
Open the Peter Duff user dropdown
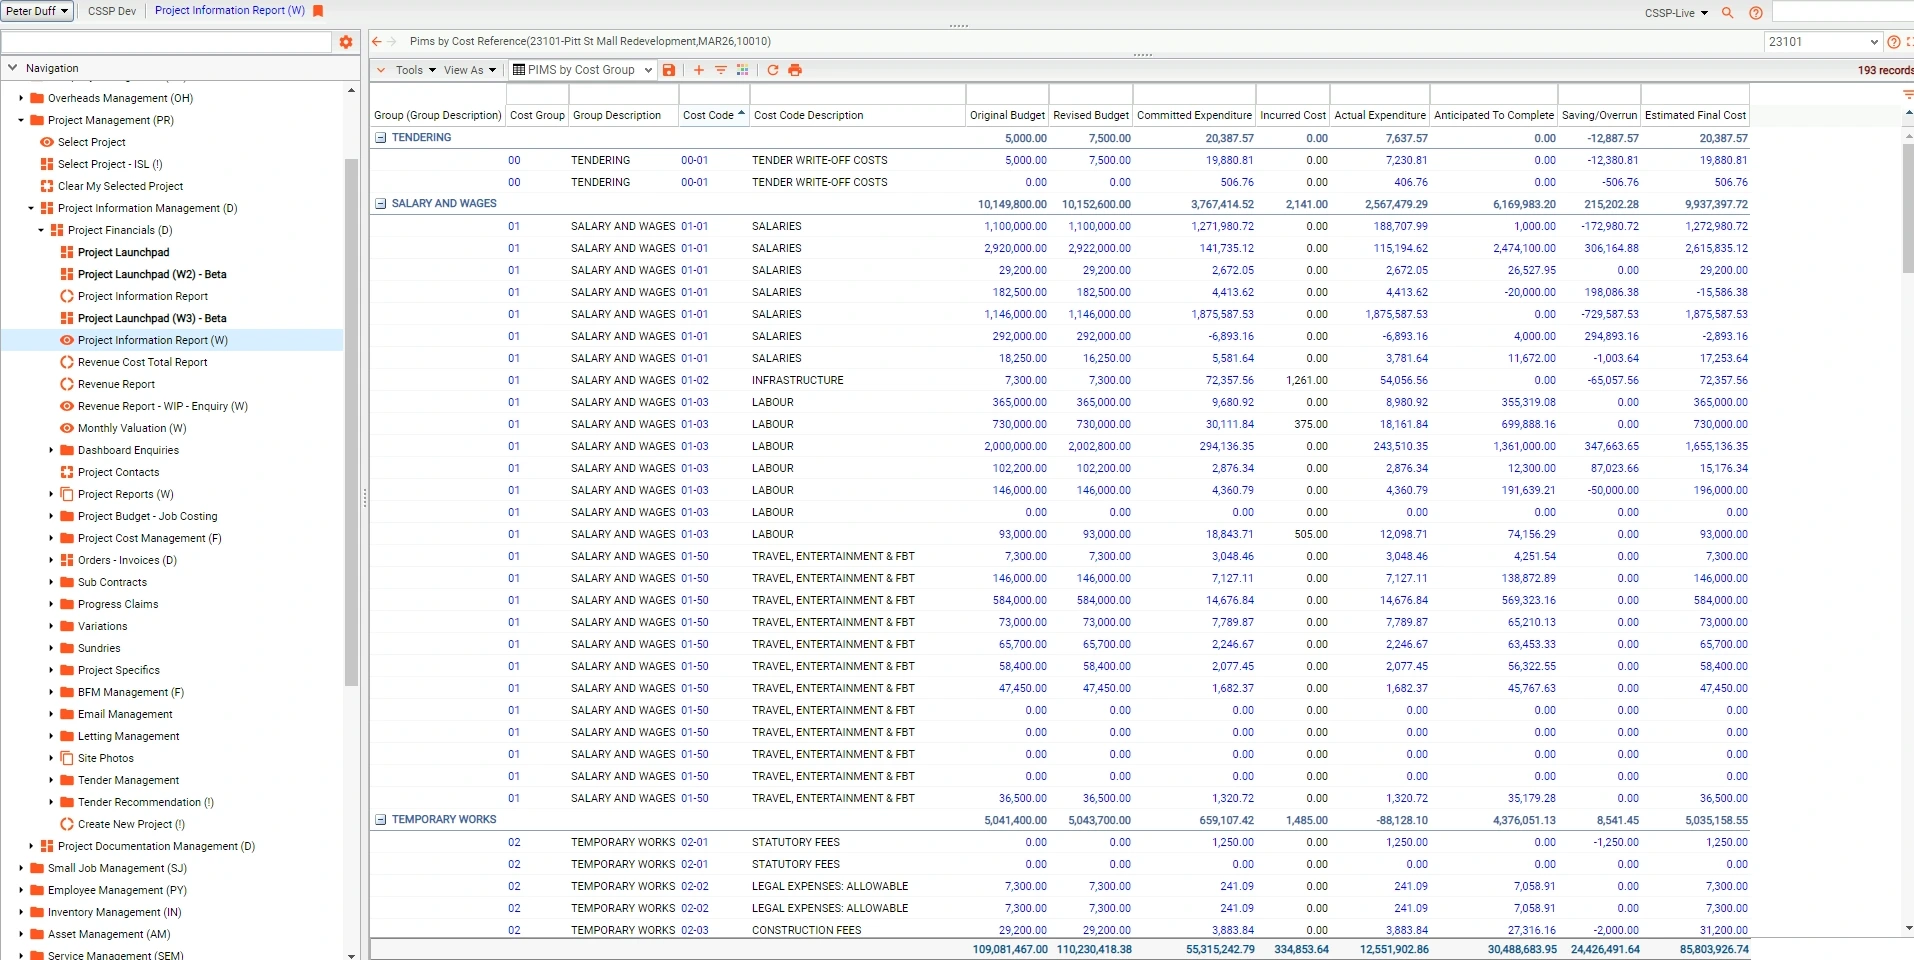coord(37,11)
